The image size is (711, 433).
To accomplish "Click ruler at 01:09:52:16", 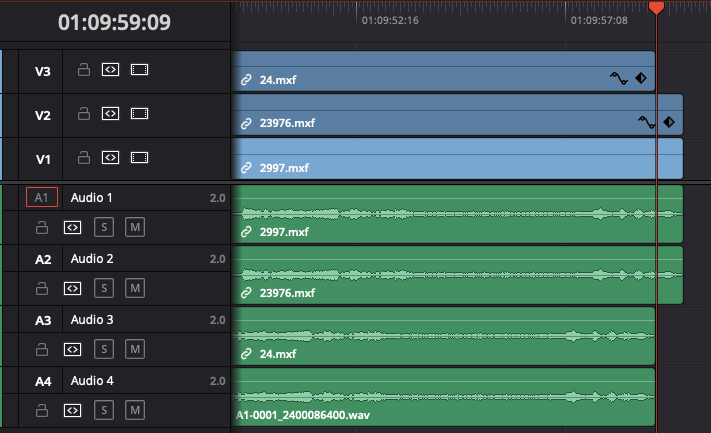I will pos(390,20).
